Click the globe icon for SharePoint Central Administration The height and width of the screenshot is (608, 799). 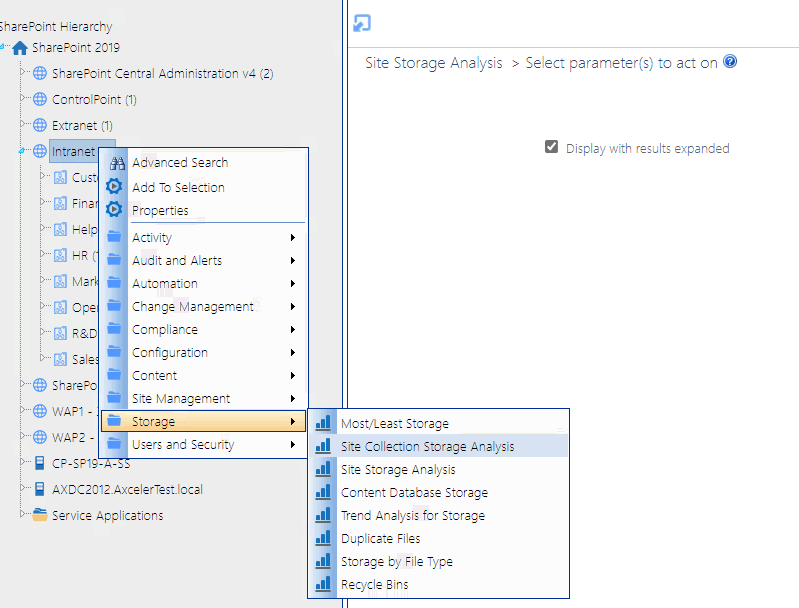tap(40, 73)
